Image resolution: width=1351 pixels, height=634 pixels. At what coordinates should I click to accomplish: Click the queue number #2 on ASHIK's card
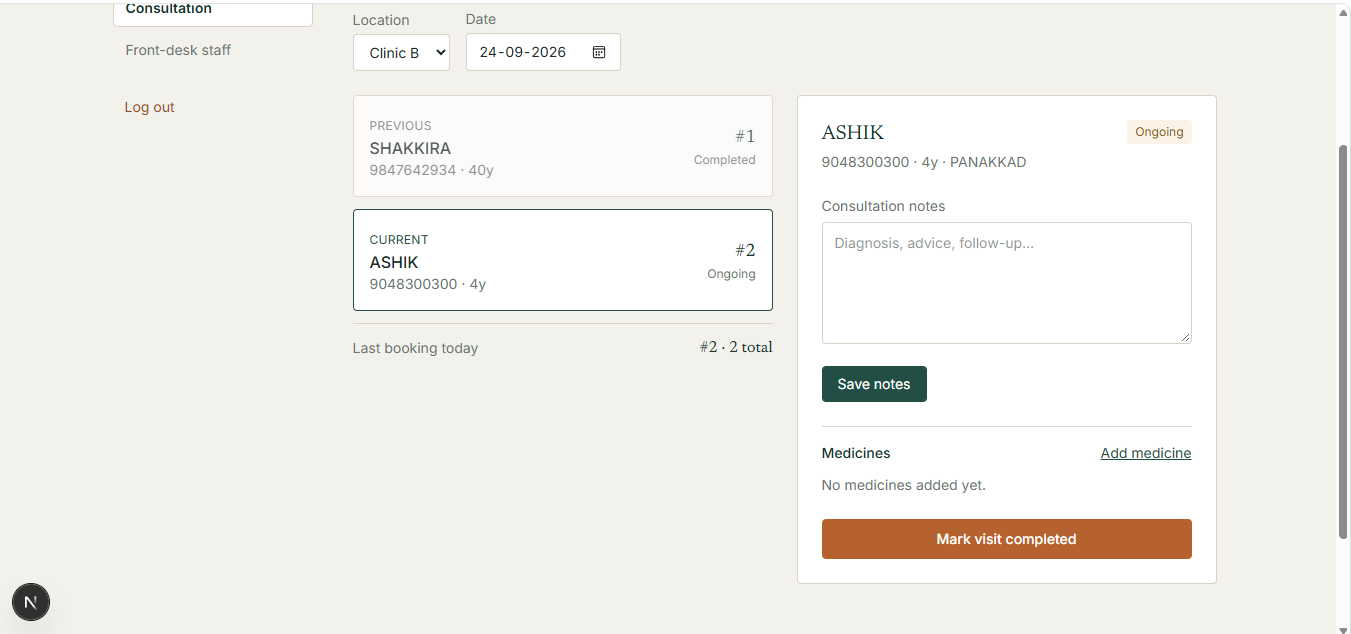pos(745,250)
